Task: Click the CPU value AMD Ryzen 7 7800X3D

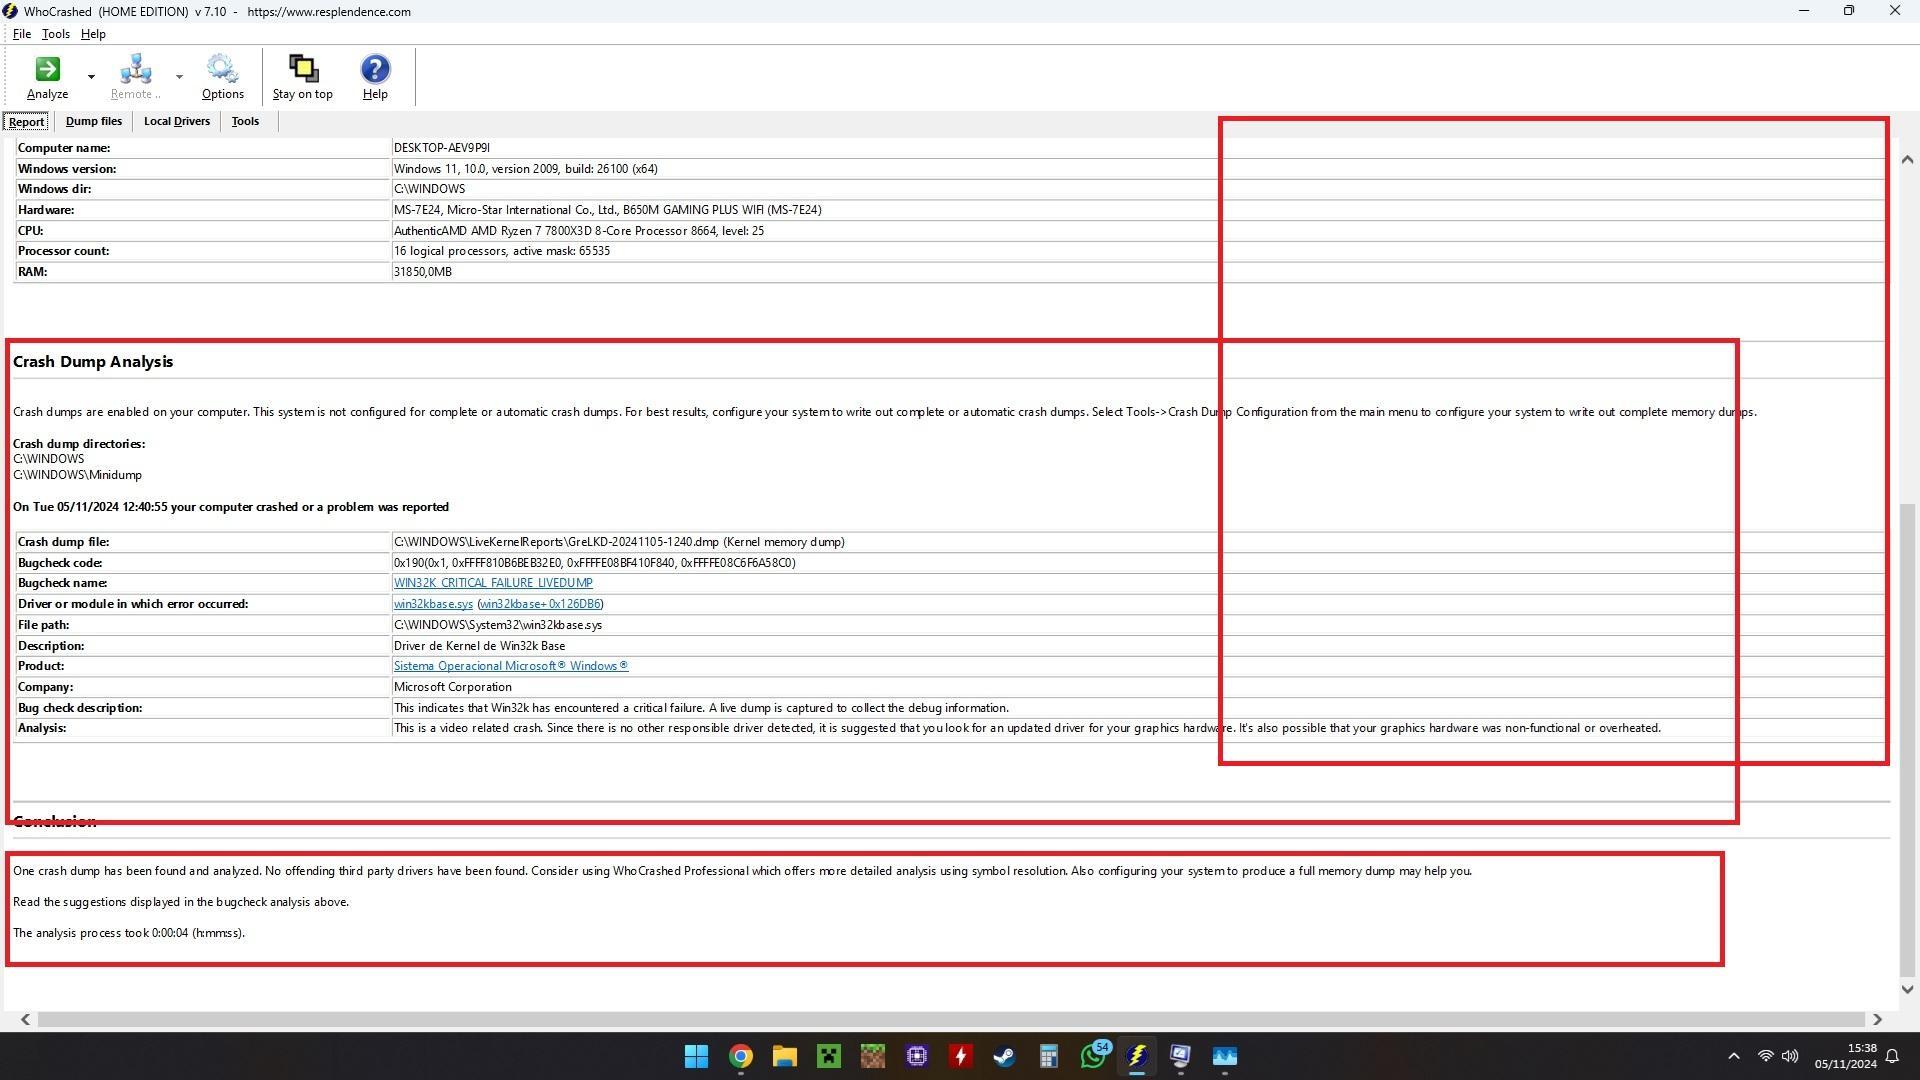Action: [578, 231]
